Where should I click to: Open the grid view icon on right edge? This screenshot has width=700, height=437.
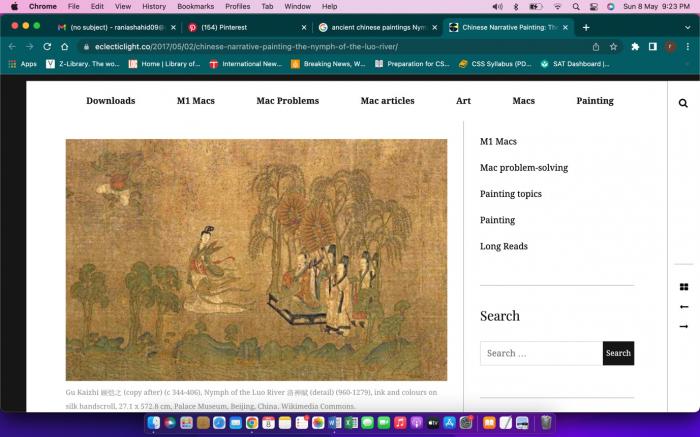click(683, 287)
